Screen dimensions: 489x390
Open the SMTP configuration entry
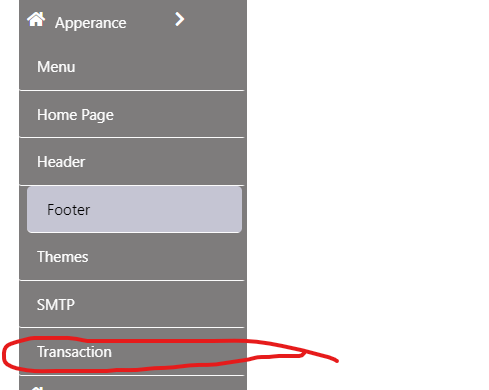[x=133, y=304]
